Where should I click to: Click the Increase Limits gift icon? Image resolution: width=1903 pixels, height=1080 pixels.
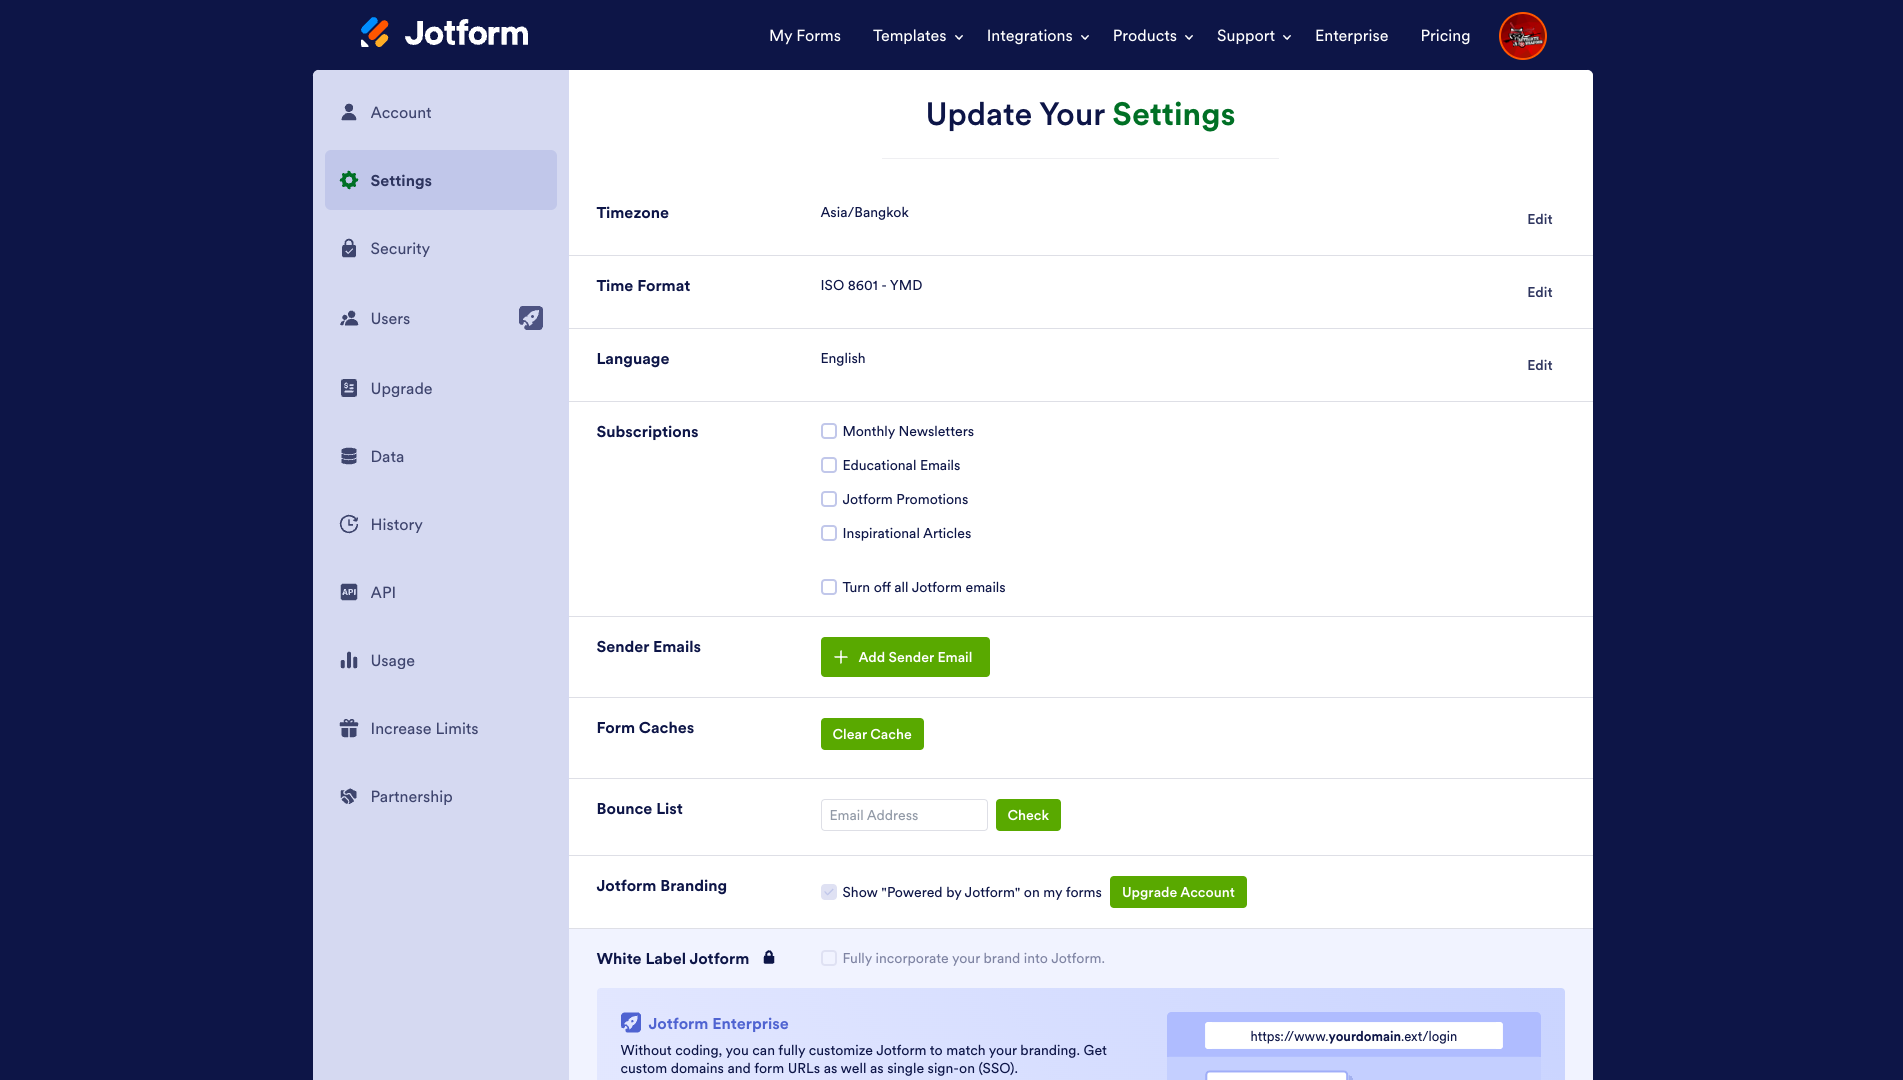pos(349,728)
